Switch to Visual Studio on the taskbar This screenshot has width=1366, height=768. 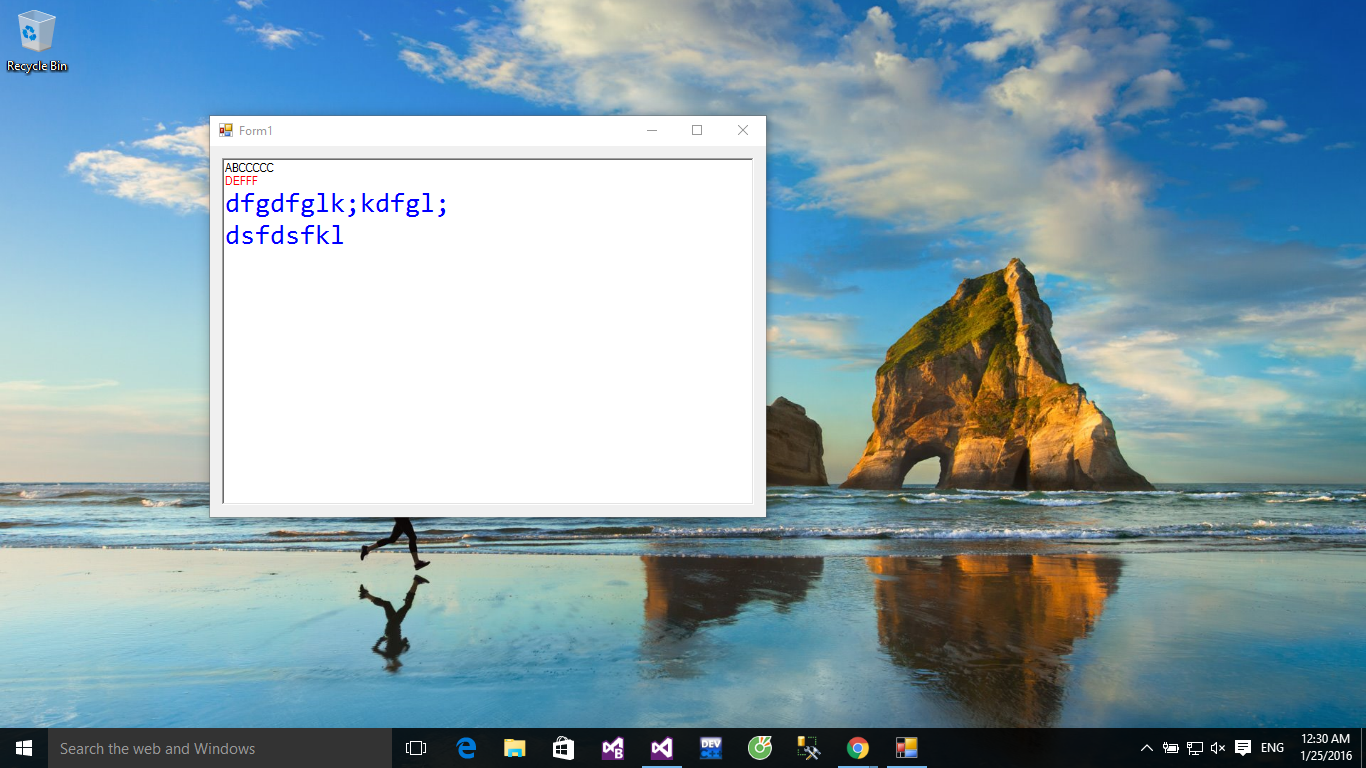[x=661, y=748]
